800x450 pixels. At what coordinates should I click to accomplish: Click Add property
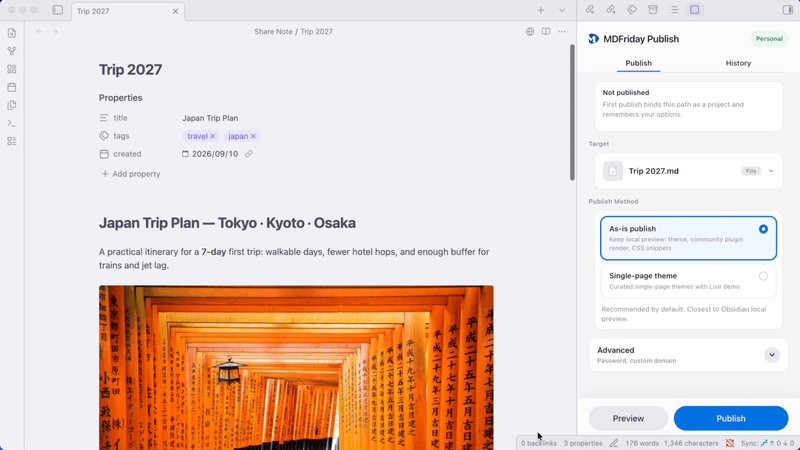(x=131, y=174)
